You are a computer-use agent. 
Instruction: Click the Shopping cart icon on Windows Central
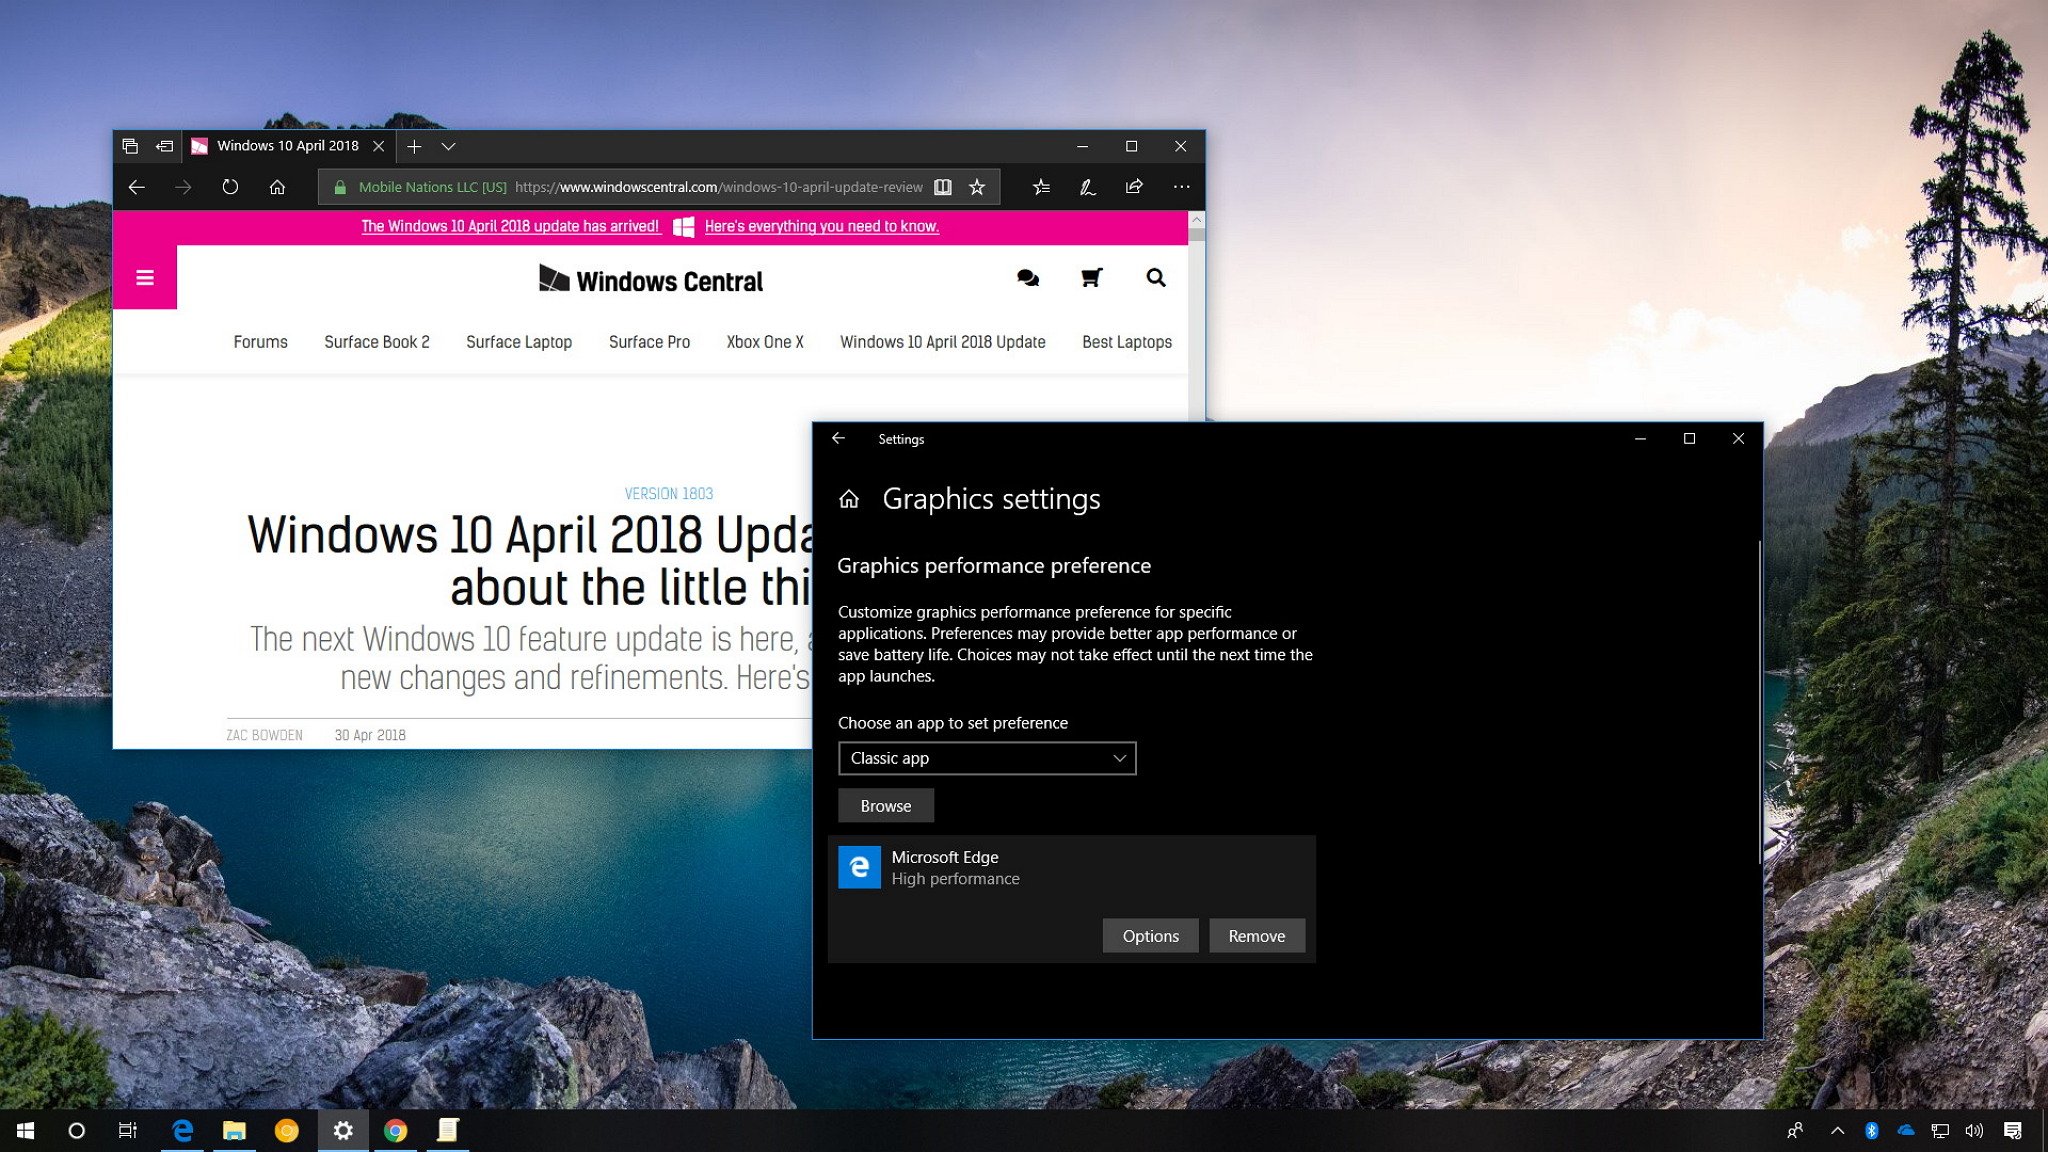(x=1094, y=277)
